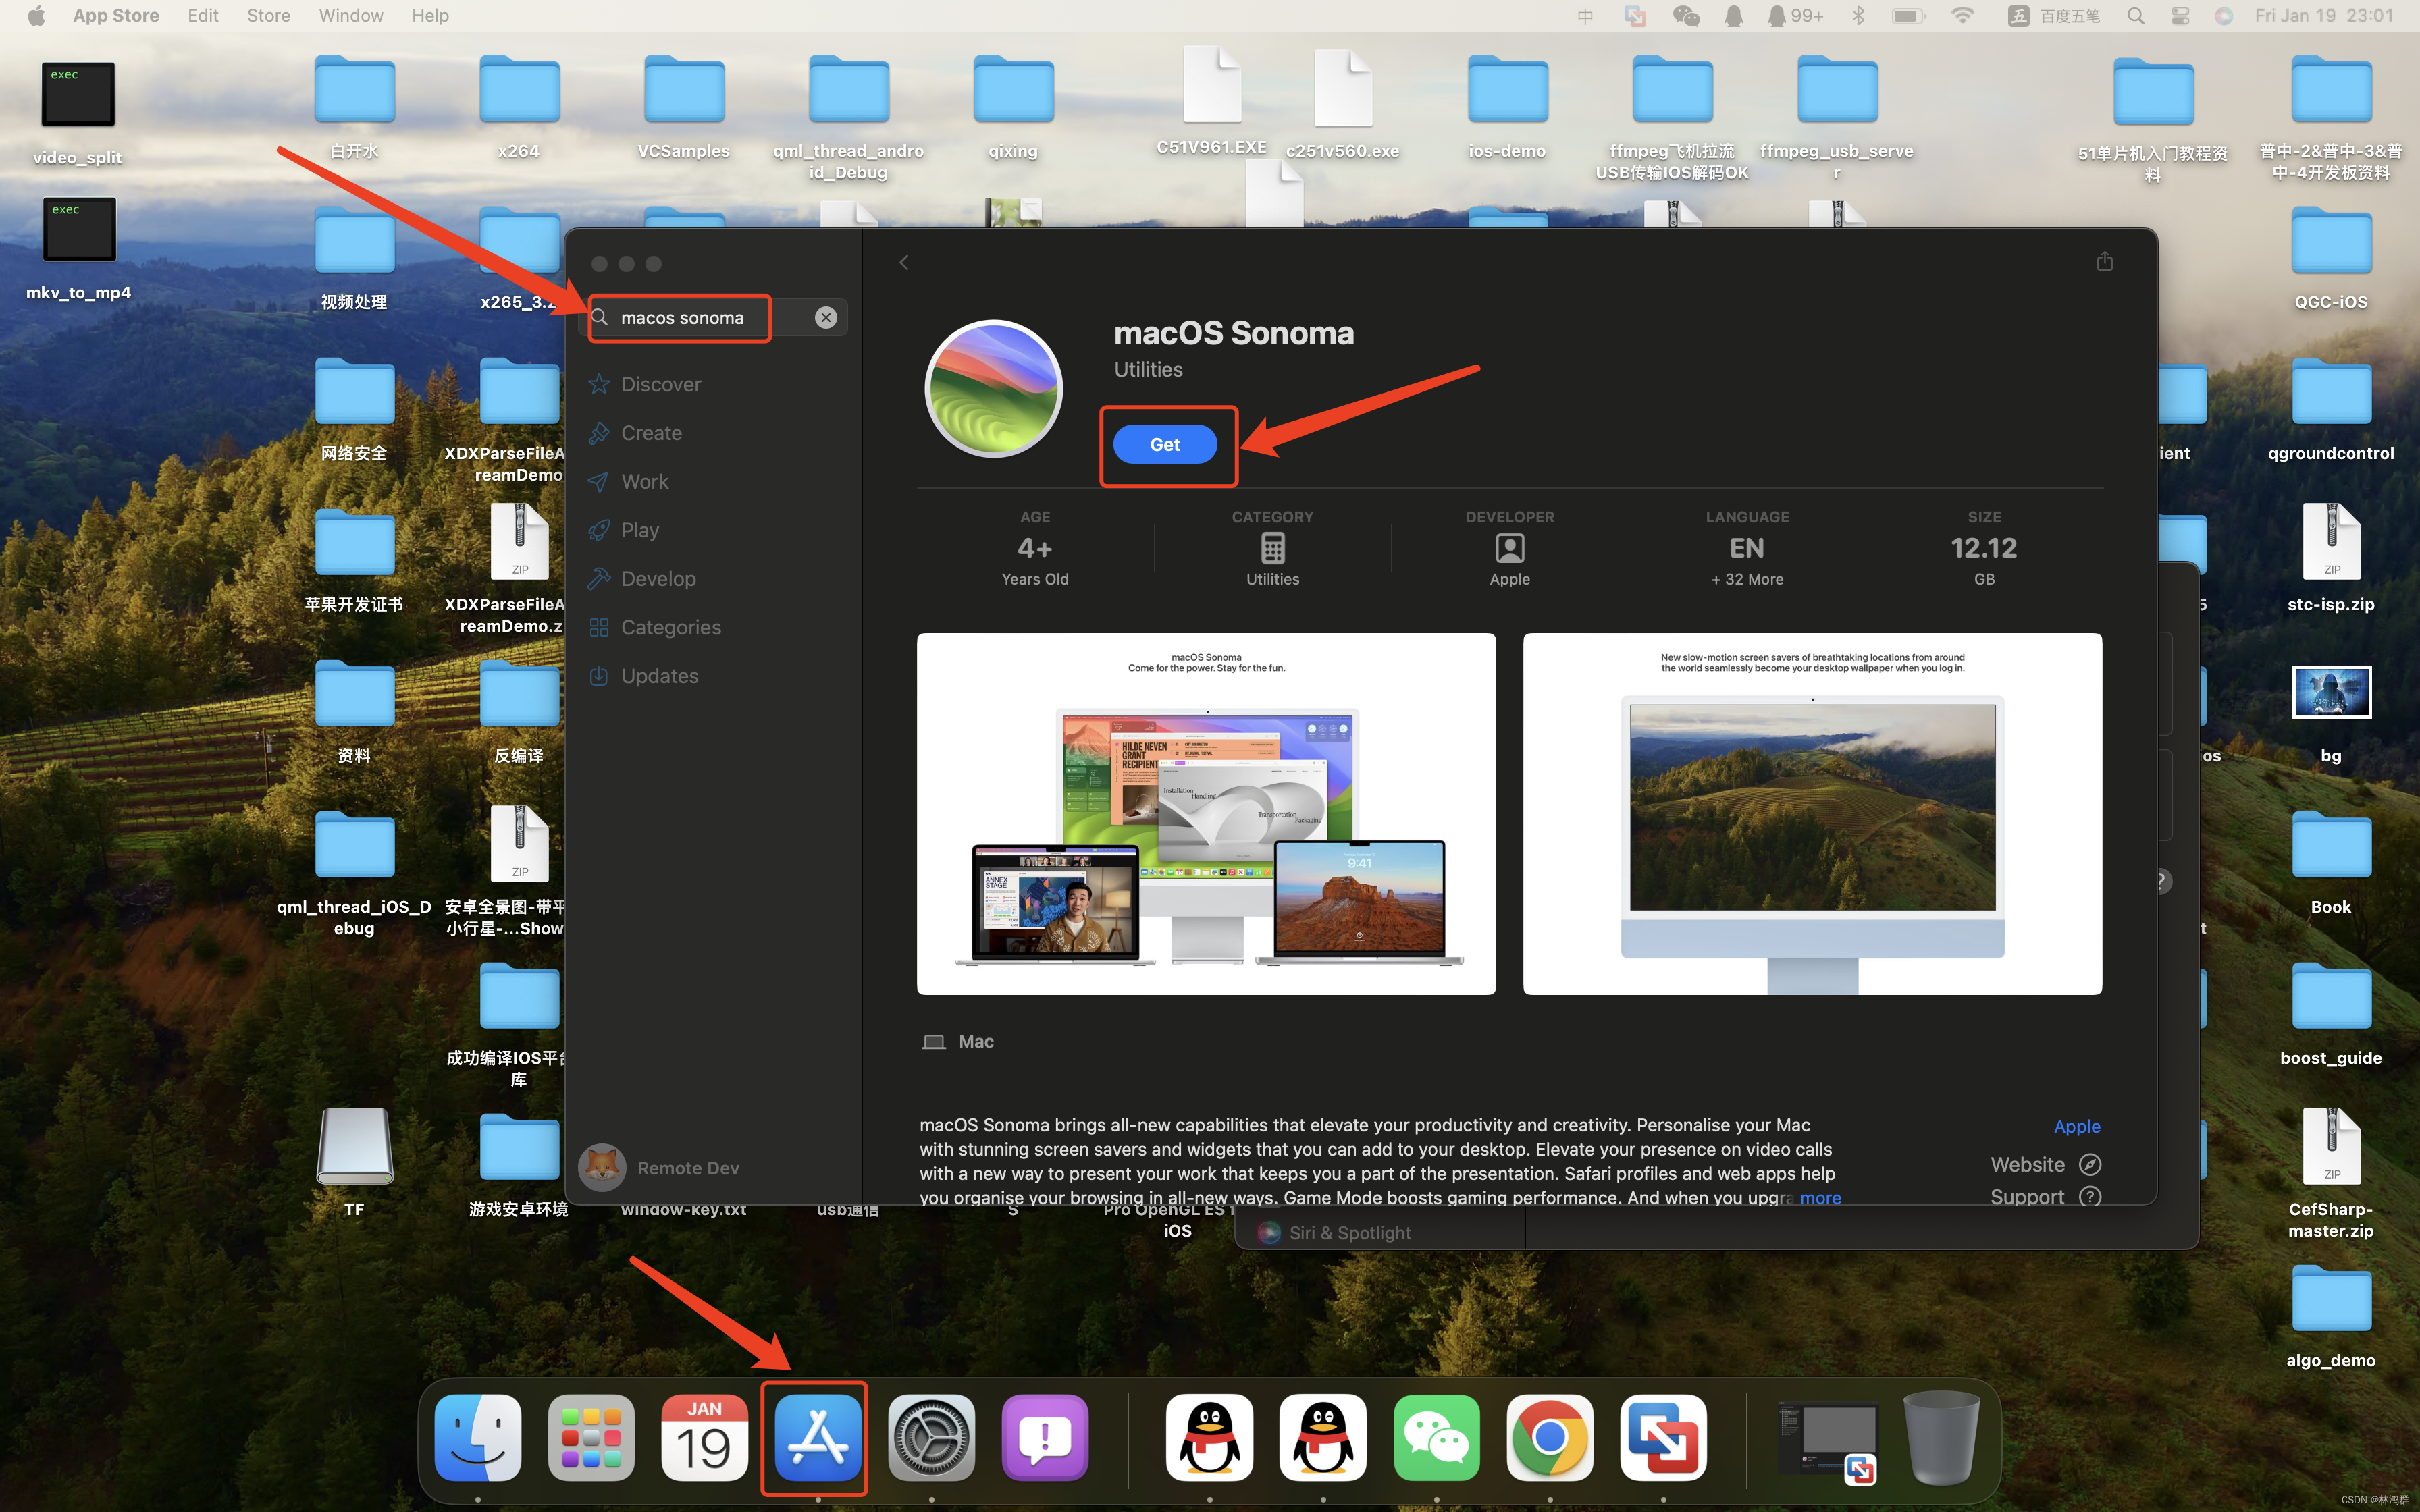Click the share icon at the window's top right
Image resolution: width=2420 pixels, height=1512 pixels.
point(2104,262)
